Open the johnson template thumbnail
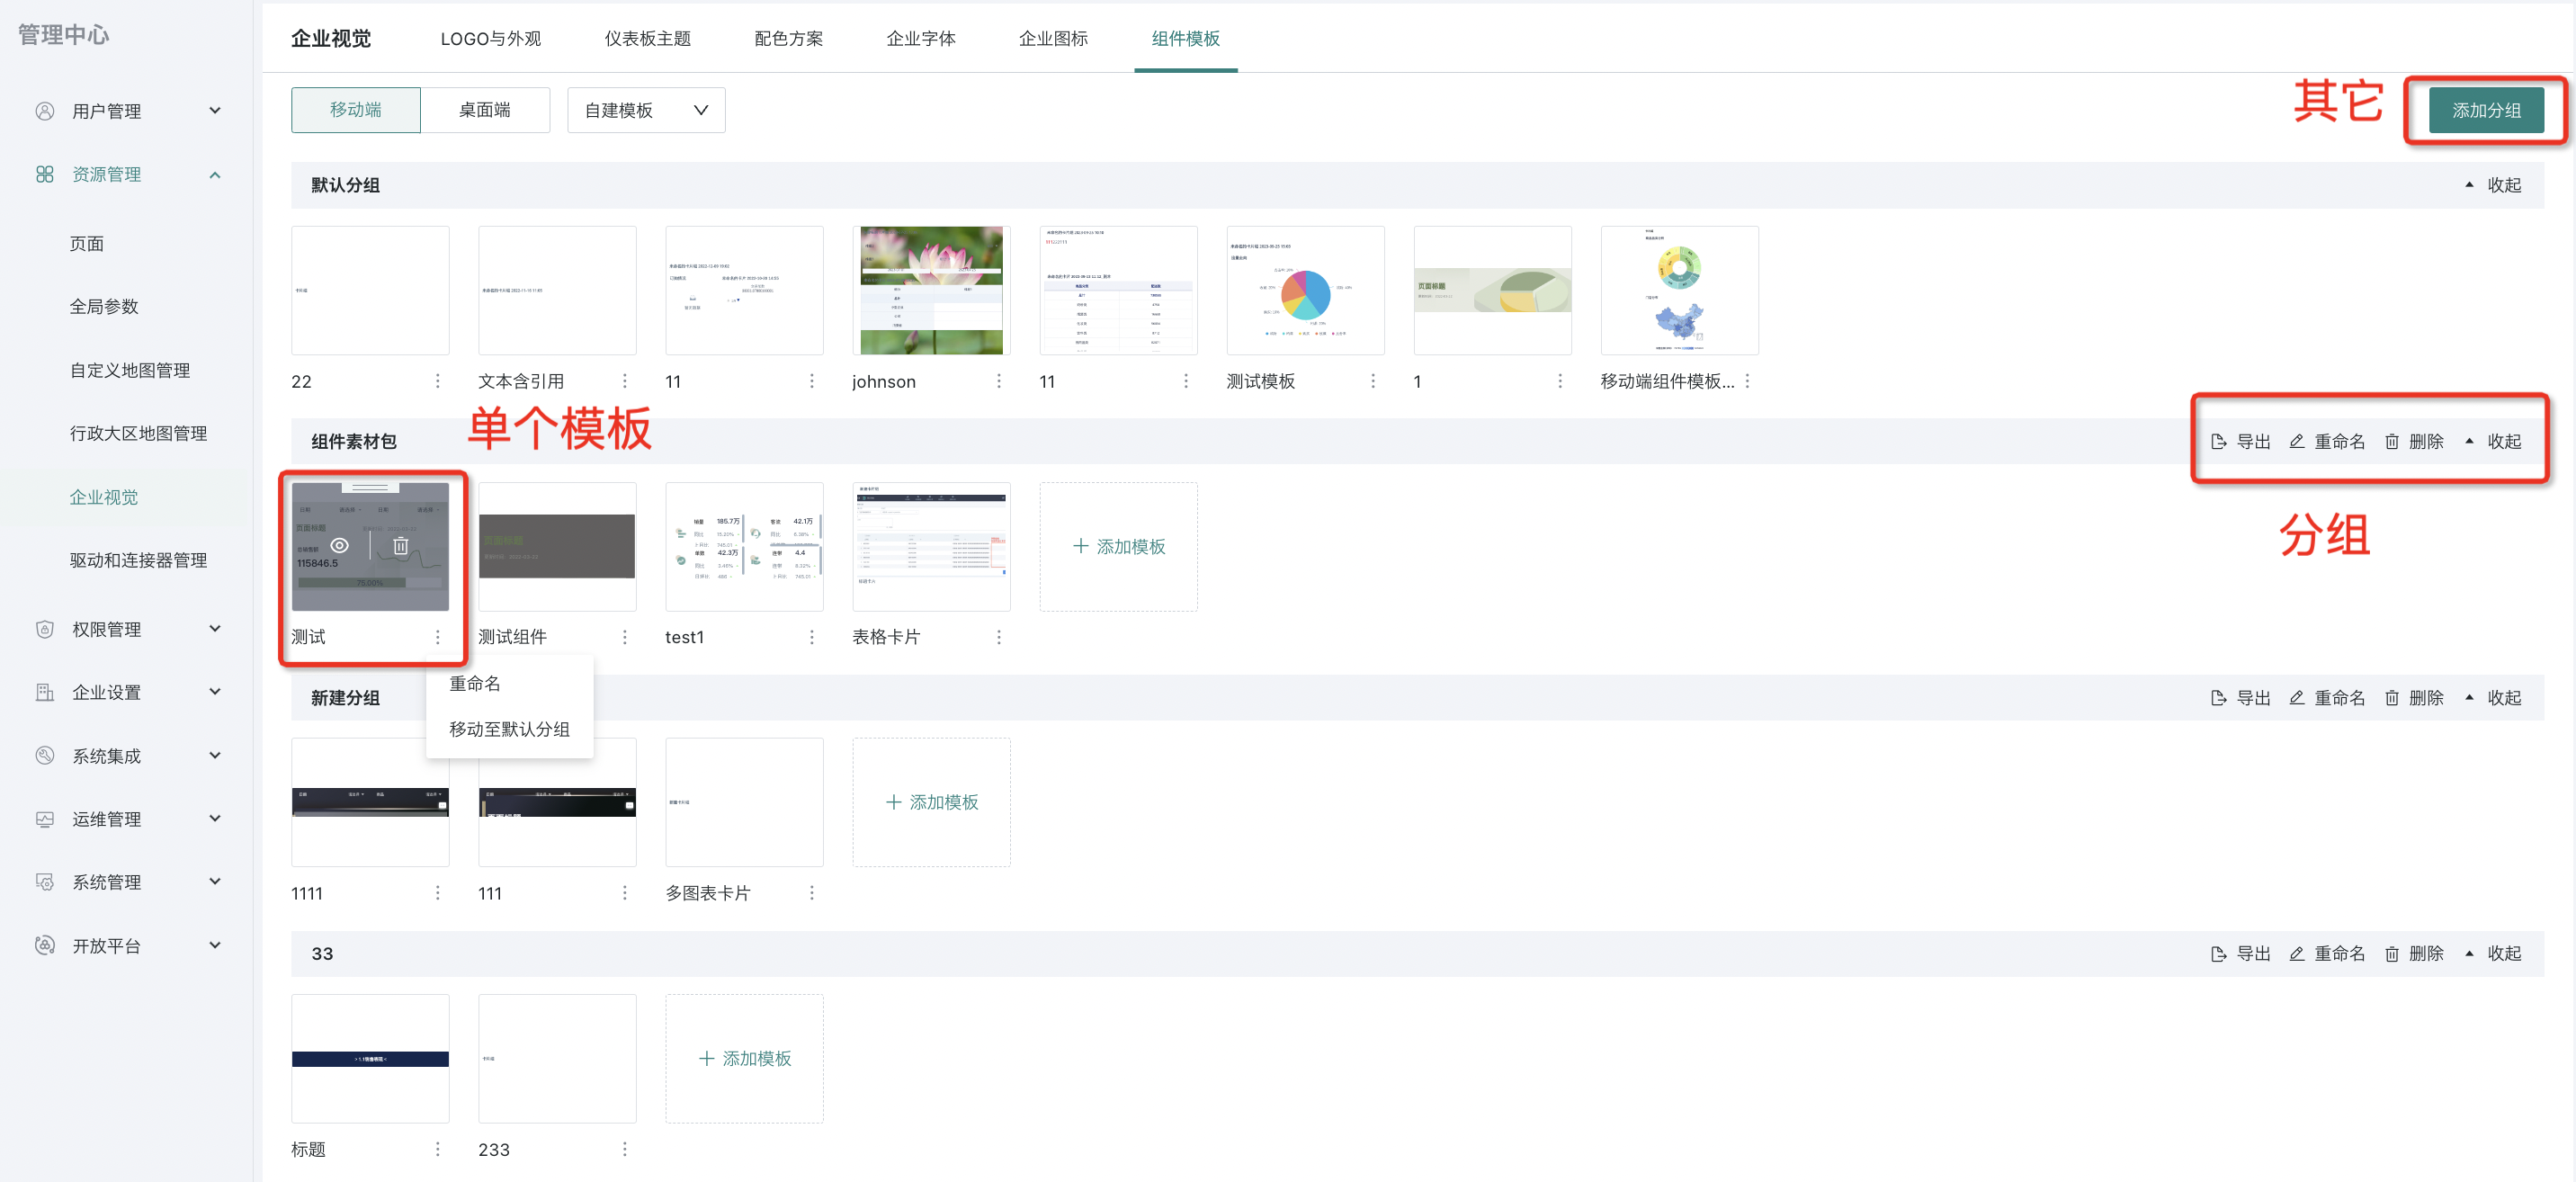This screenshot has height=1182, width=2576. [x=932, y=290]
